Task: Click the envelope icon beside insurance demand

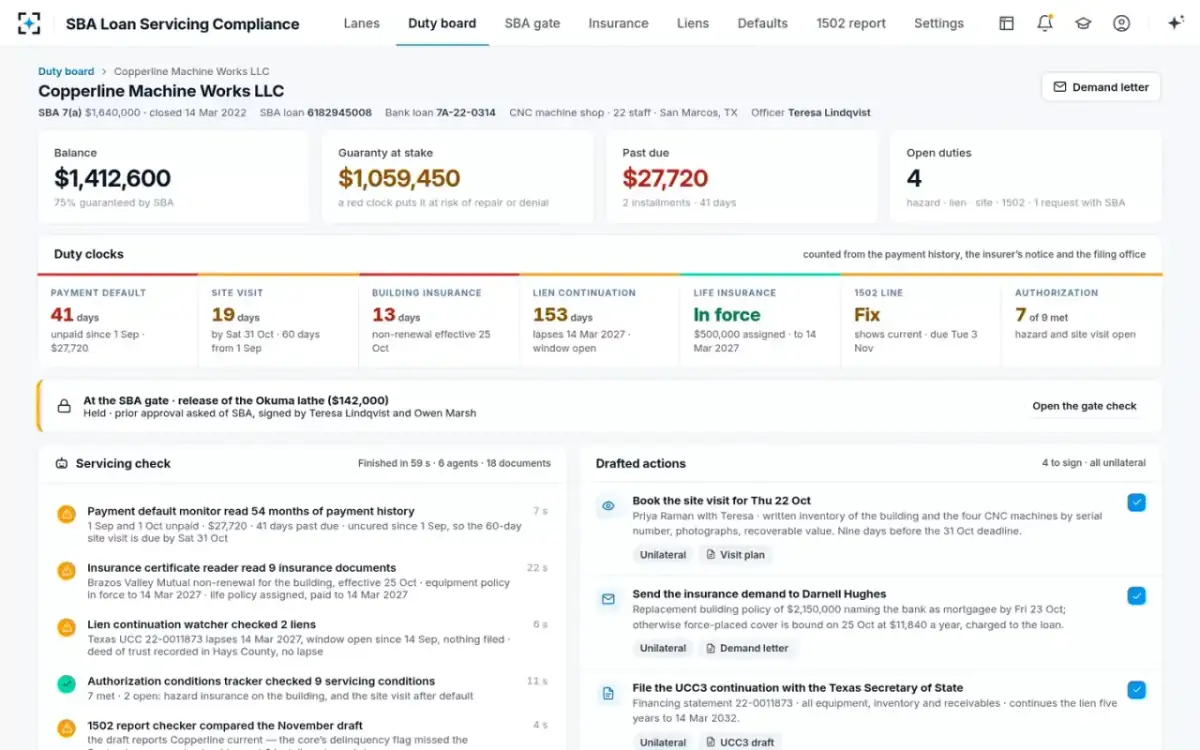Action: pos(608,600)
